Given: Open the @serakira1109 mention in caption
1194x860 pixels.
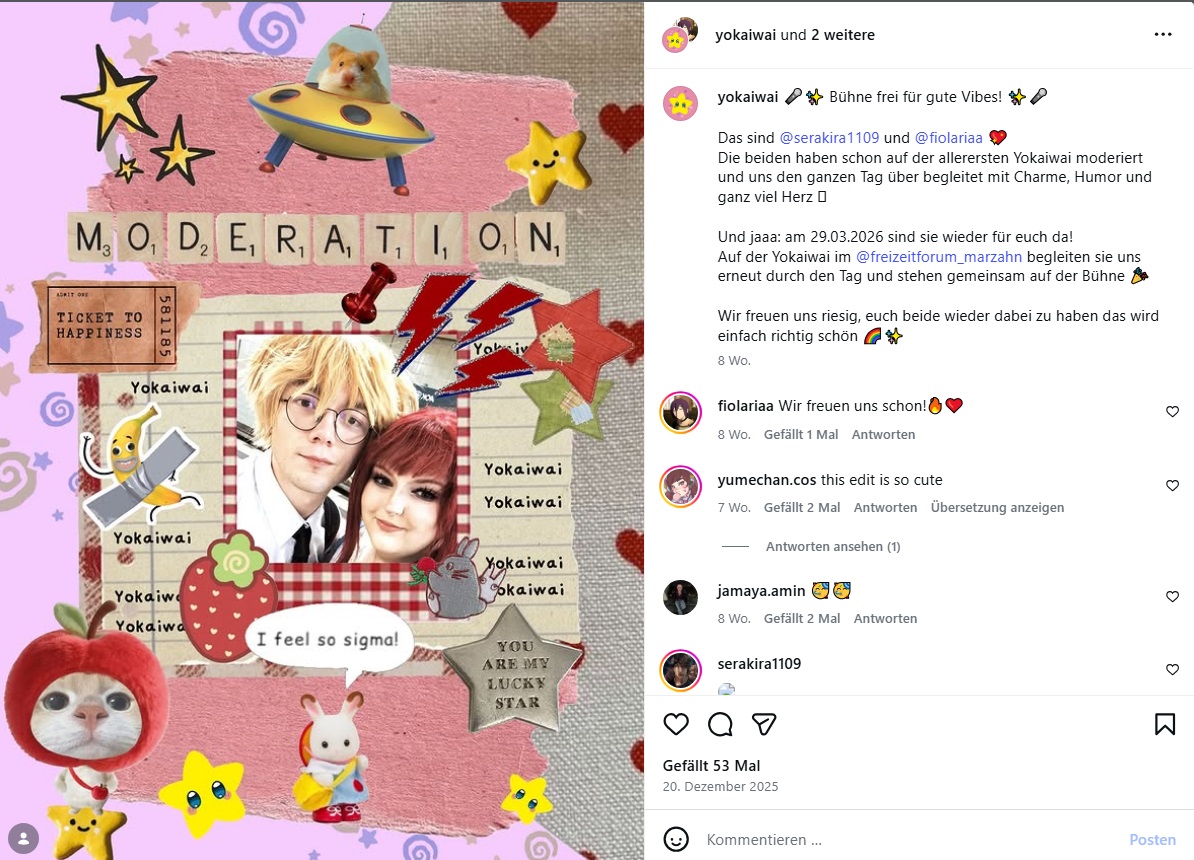Looking at the screenshot, I should pos(830,138).
